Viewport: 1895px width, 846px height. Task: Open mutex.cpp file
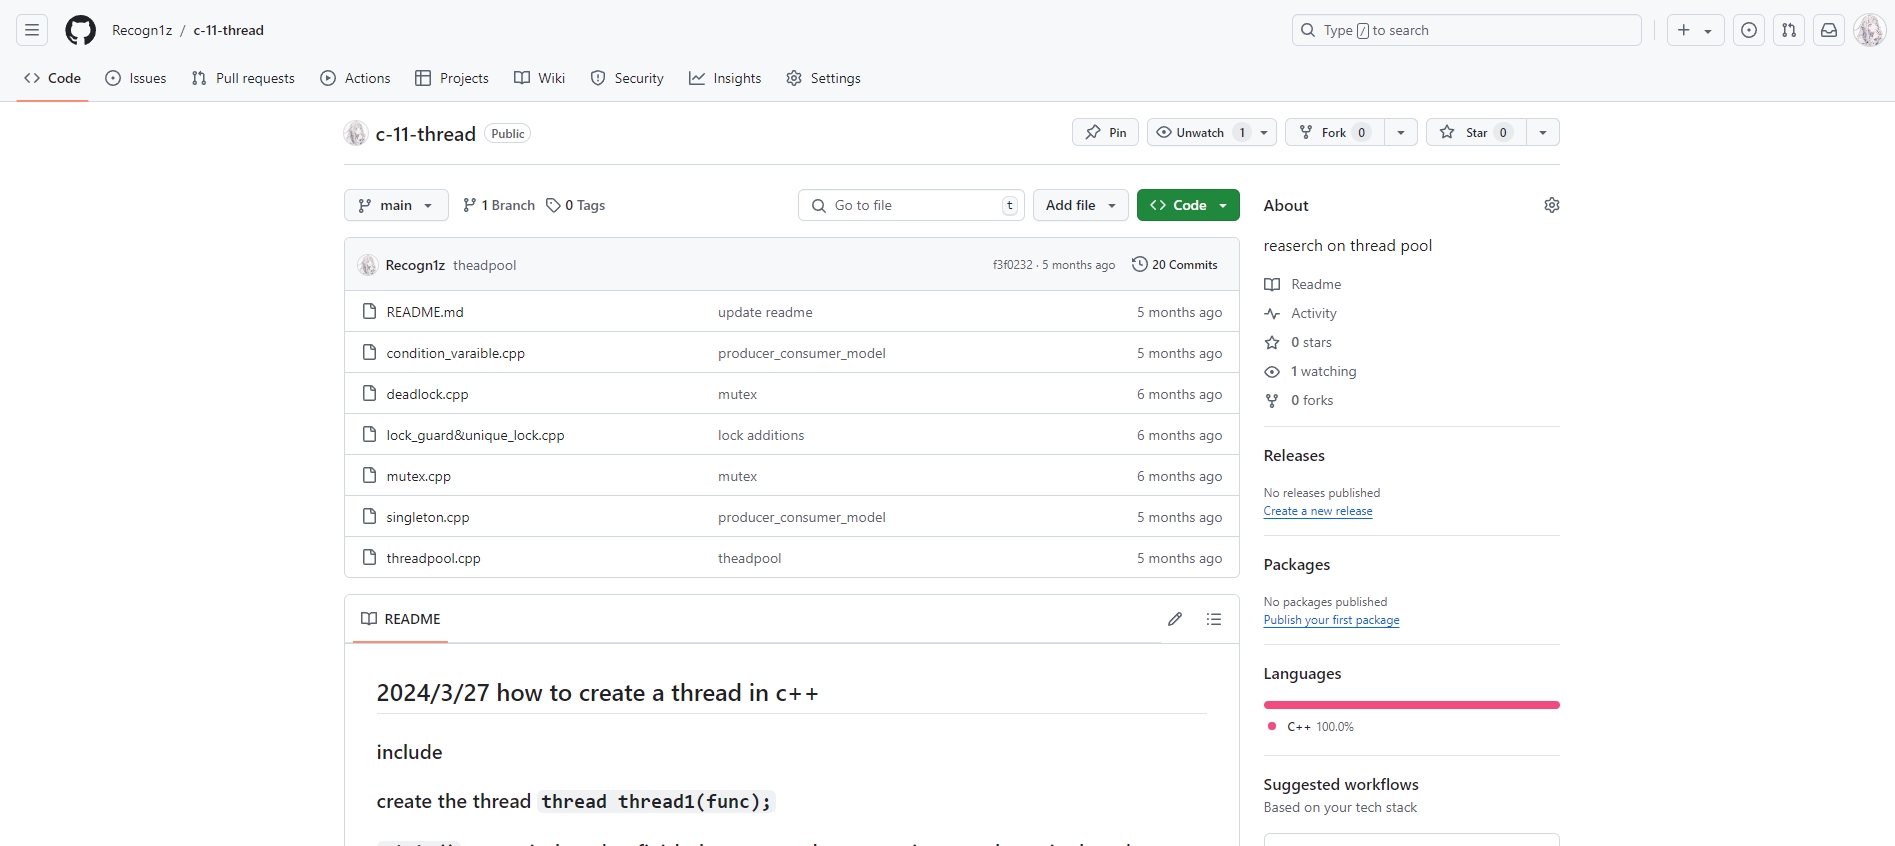coord(418,476)
